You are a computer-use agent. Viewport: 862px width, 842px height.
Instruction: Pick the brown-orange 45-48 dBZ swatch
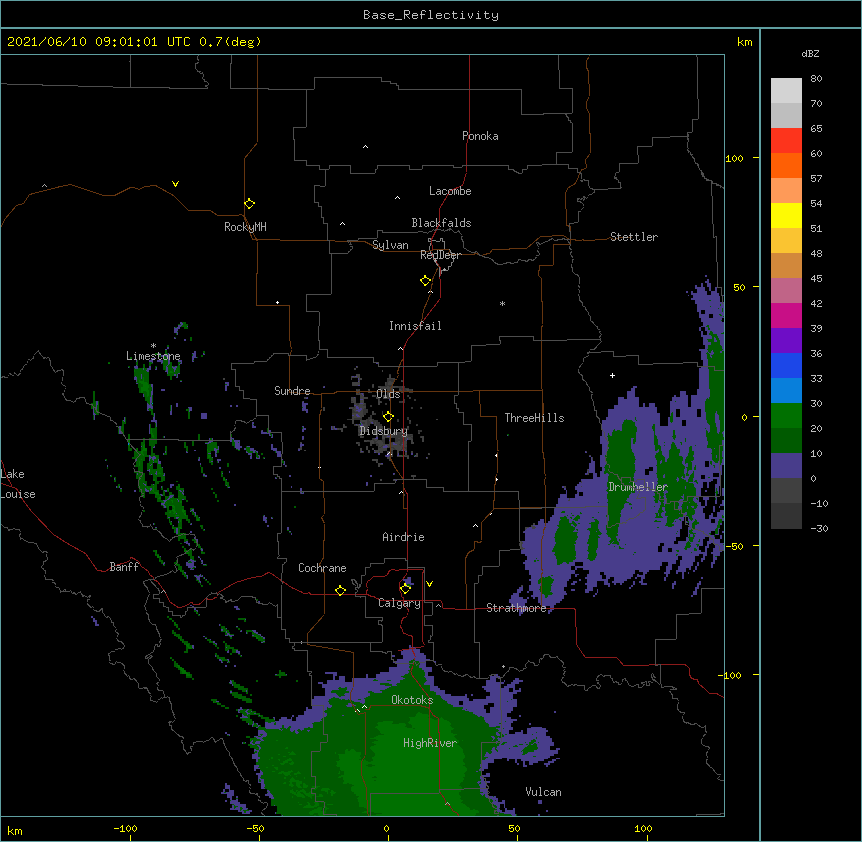[786, 265]
